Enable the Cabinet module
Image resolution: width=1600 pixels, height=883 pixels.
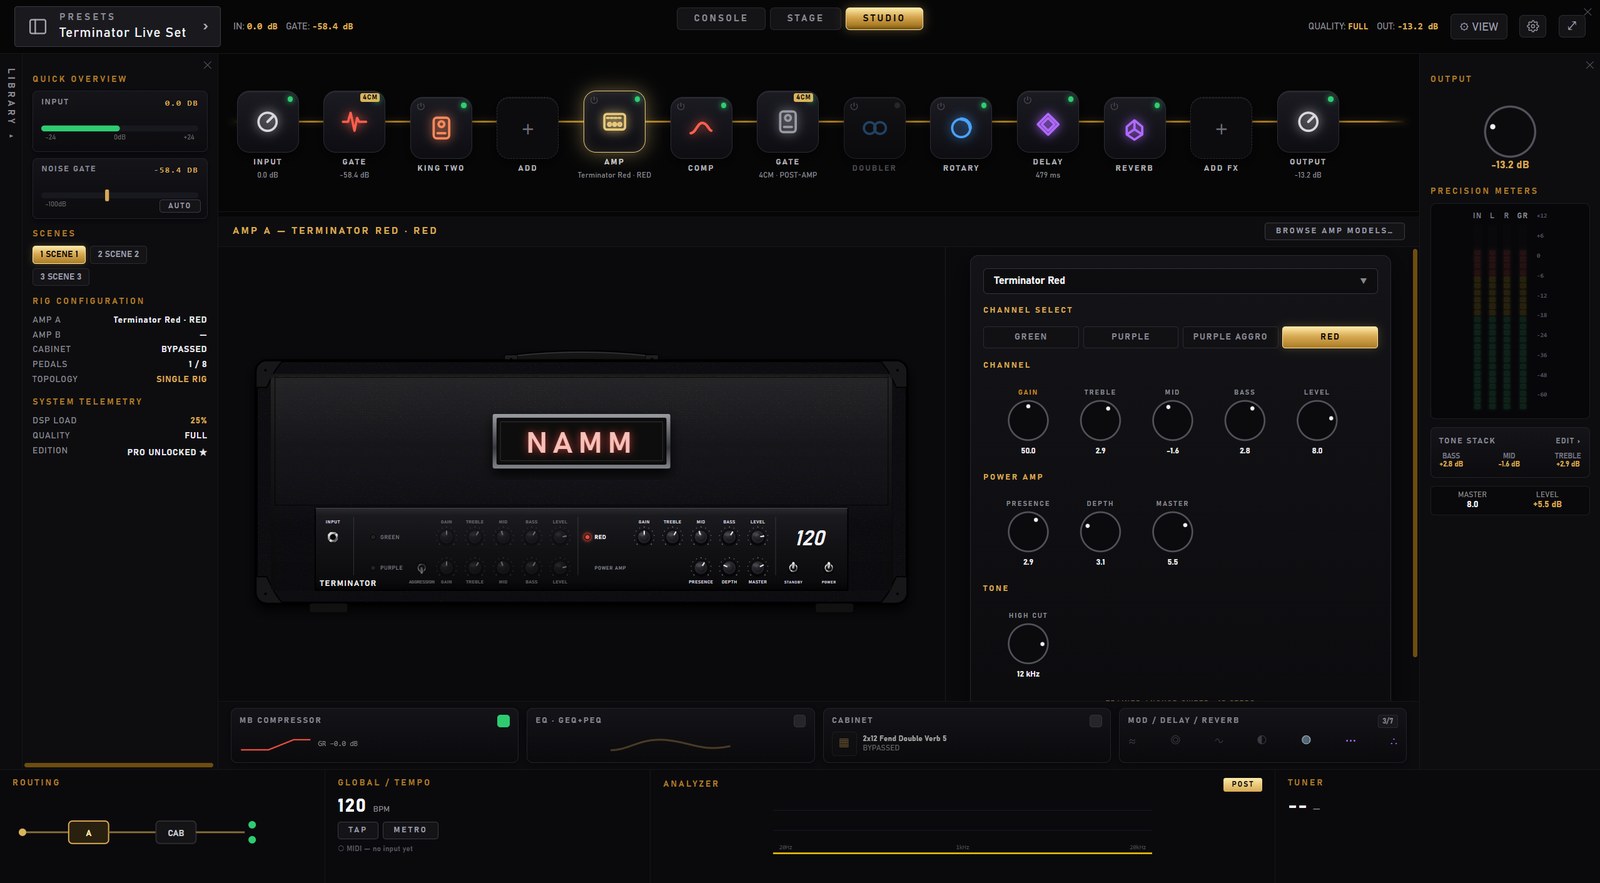[x=1096, y=721]
